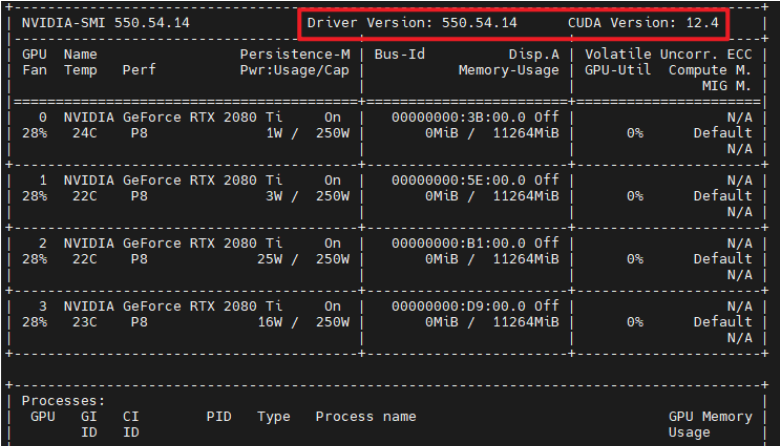Screen dimensions: 780x446
Task: Click the GPU 3 name NVIDIA GeForce RTX 2080 Ti
Action: point(173,306)
